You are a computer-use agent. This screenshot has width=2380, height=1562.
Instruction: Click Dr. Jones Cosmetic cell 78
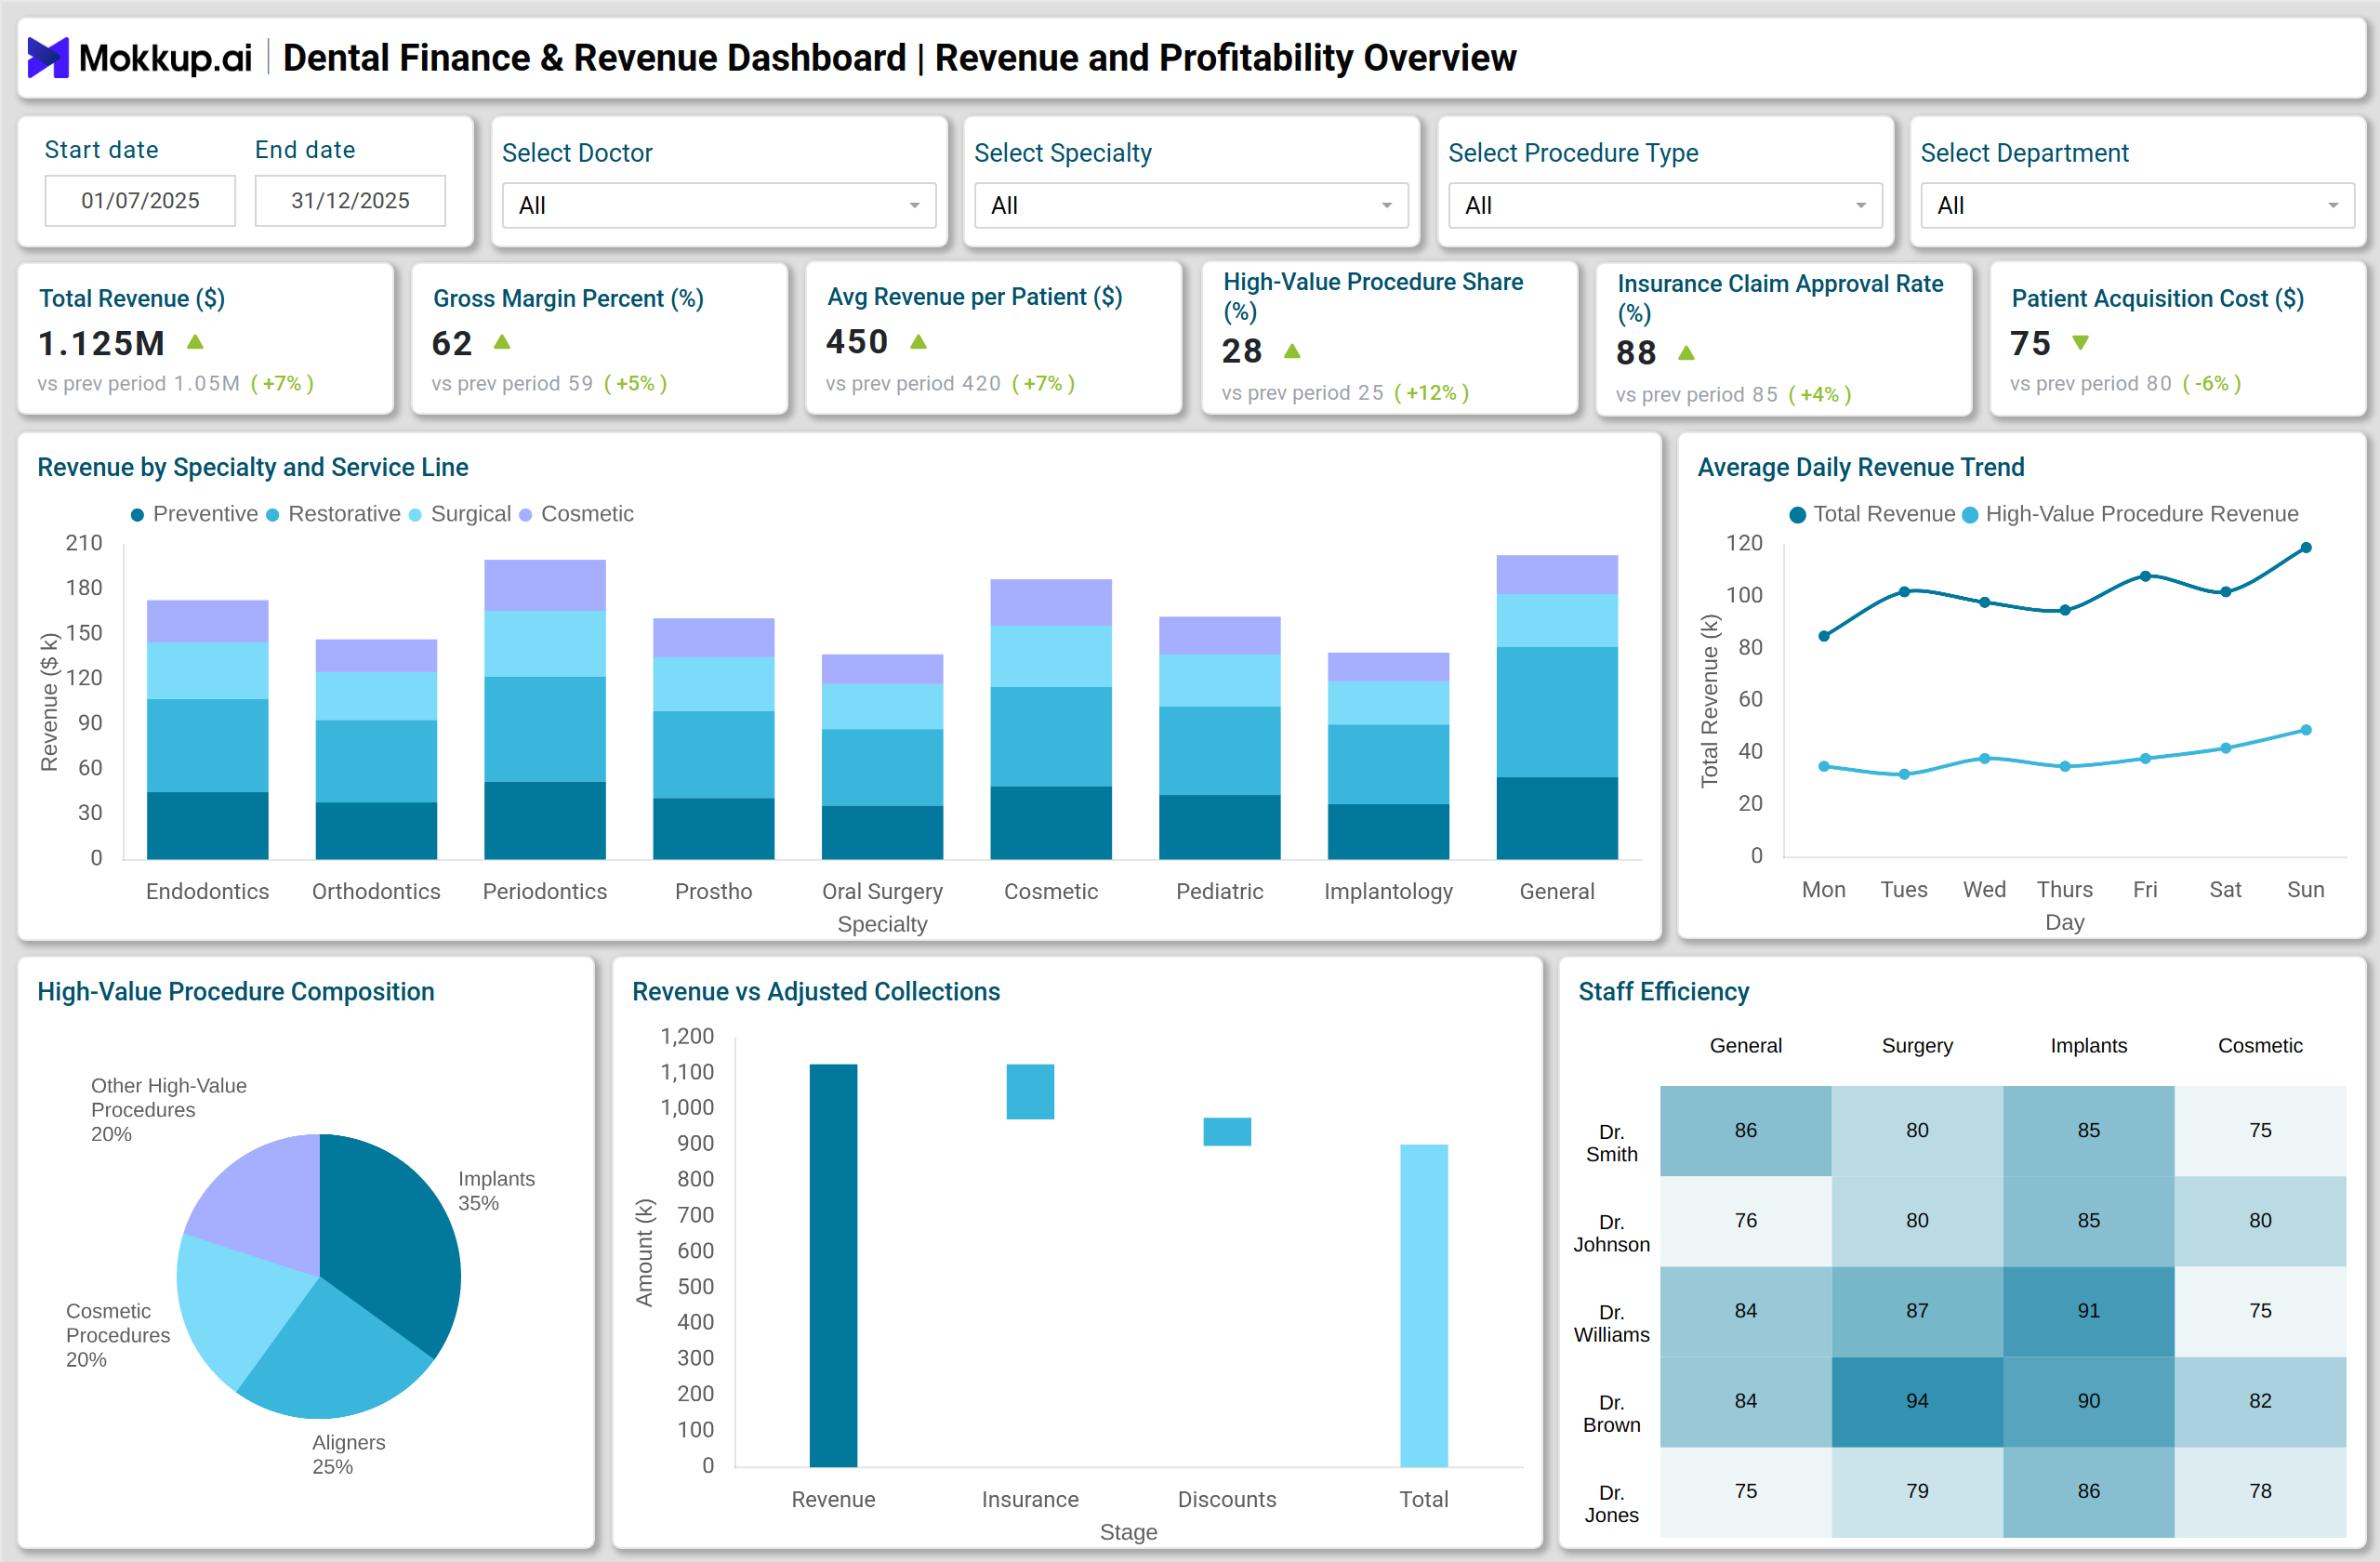[2260, 1491]
